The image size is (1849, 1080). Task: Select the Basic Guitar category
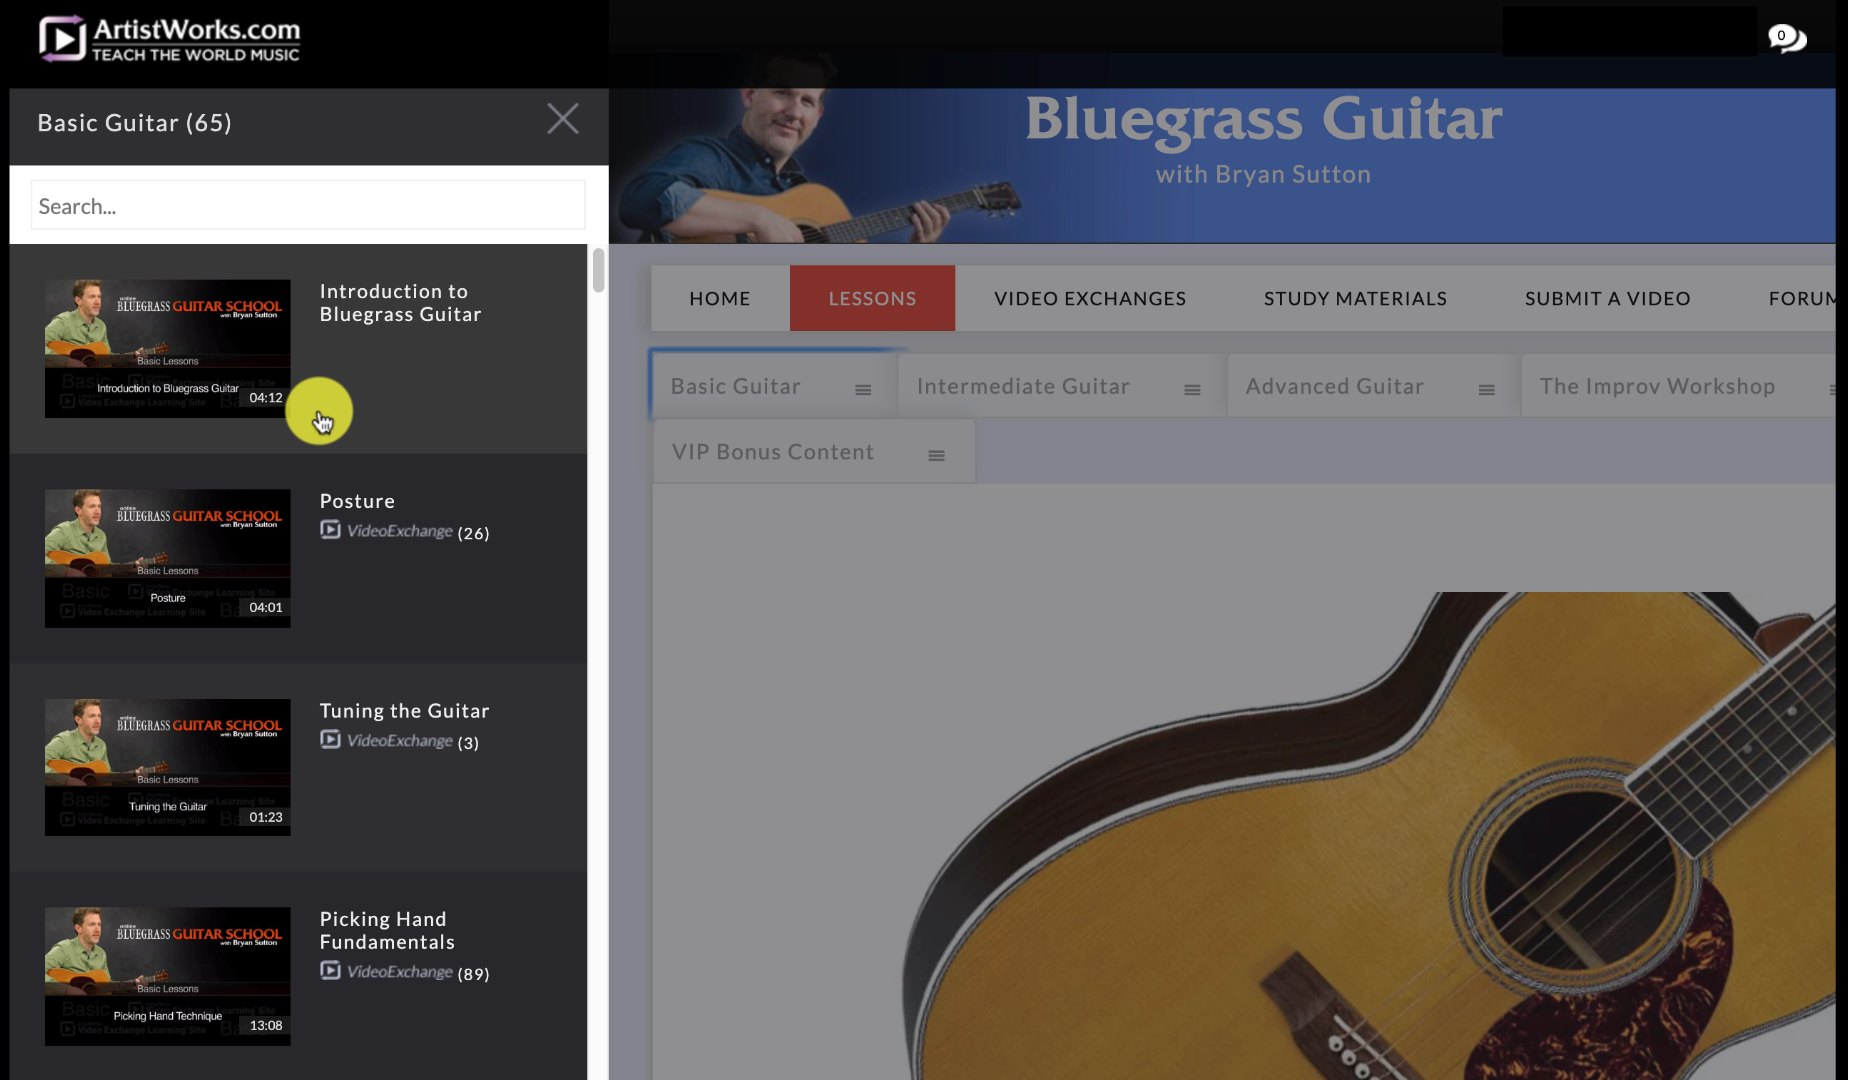736,386
